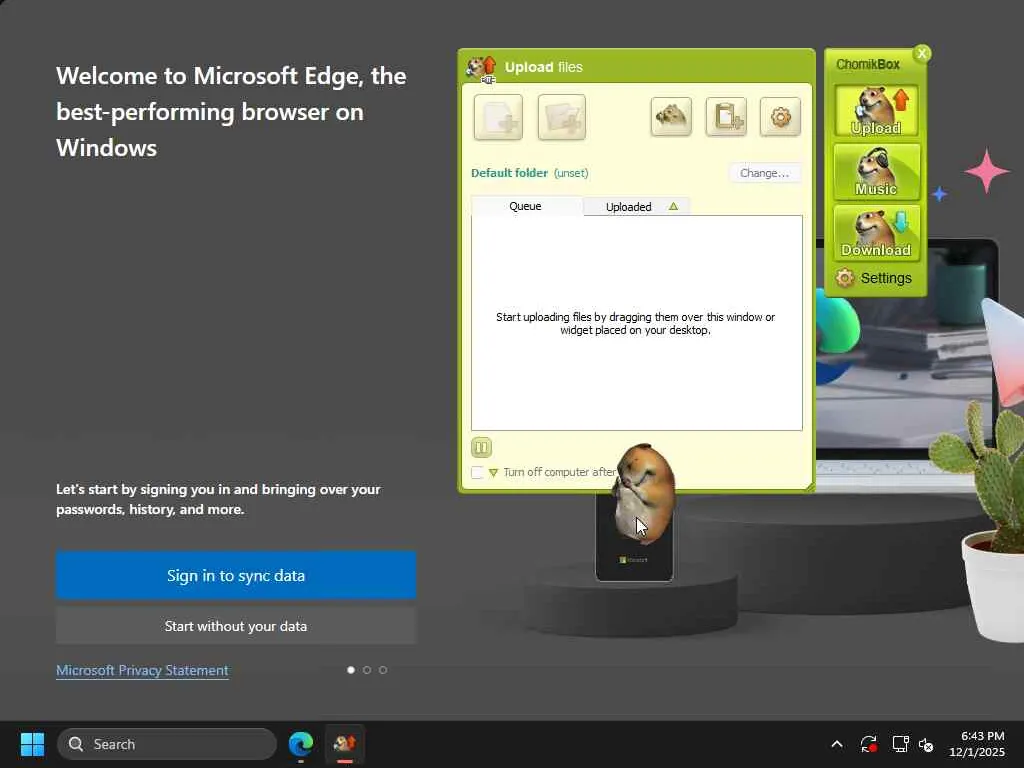Click the muted volume tray icon
This screenshot has width=1024, height=768.
[x=926, y=744]
